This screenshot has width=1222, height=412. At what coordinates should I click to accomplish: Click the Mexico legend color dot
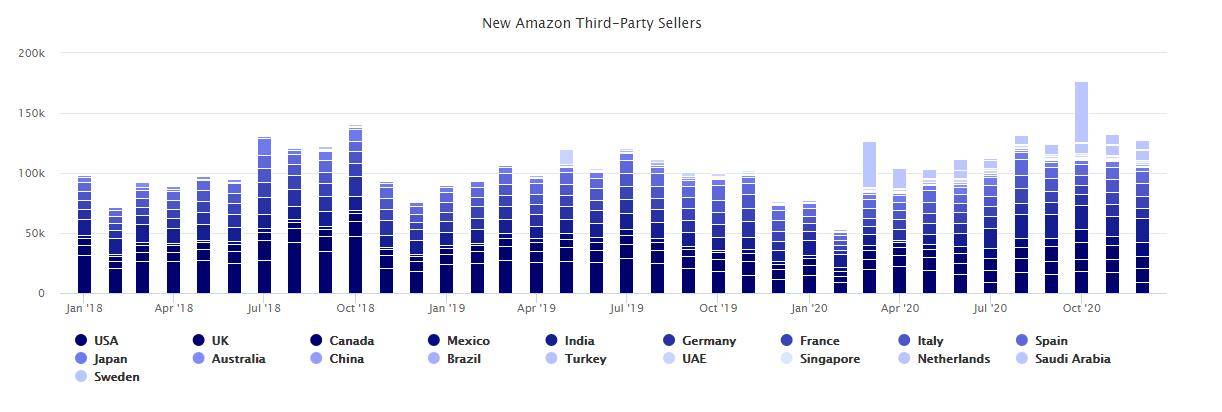coord(434,341)
